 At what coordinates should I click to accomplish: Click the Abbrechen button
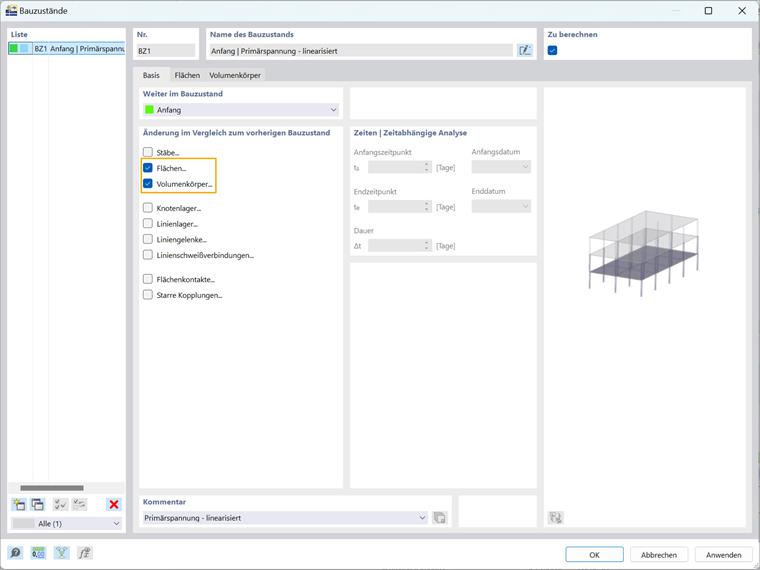point(659,554)
